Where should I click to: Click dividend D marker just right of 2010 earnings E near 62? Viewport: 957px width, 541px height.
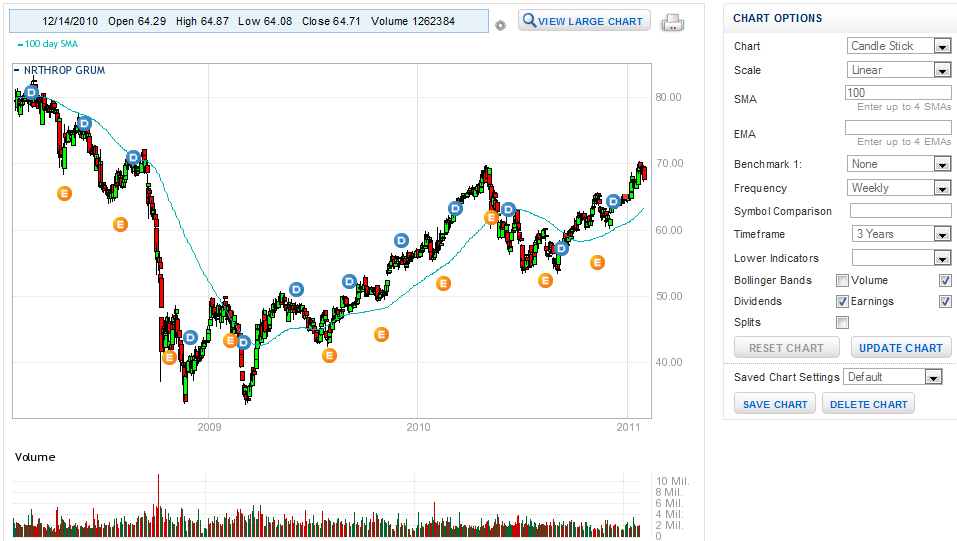508,210
